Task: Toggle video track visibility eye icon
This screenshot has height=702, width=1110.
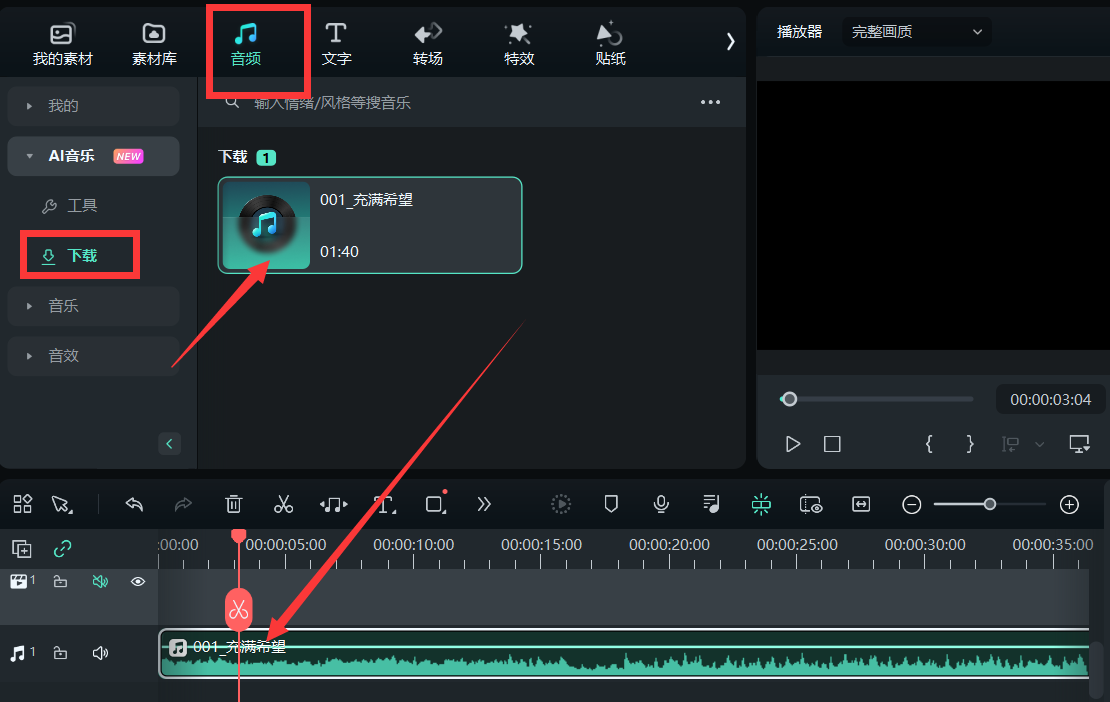Action: (x=138, y=581)
